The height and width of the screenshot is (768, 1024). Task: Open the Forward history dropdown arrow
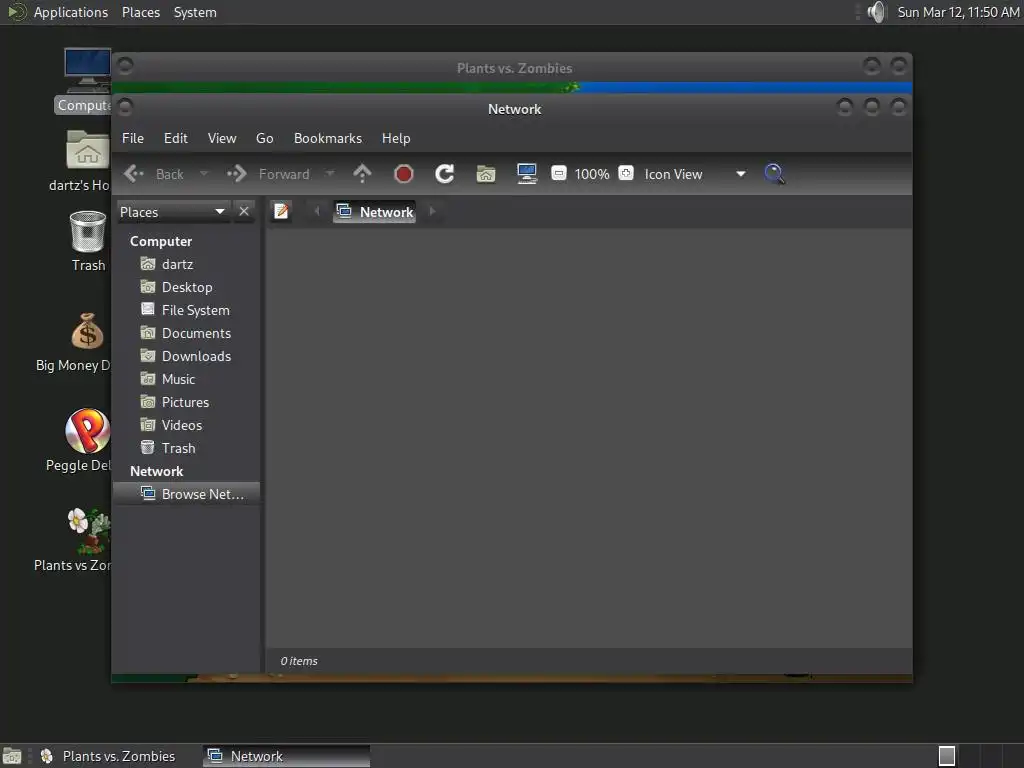tap(330, 174)
